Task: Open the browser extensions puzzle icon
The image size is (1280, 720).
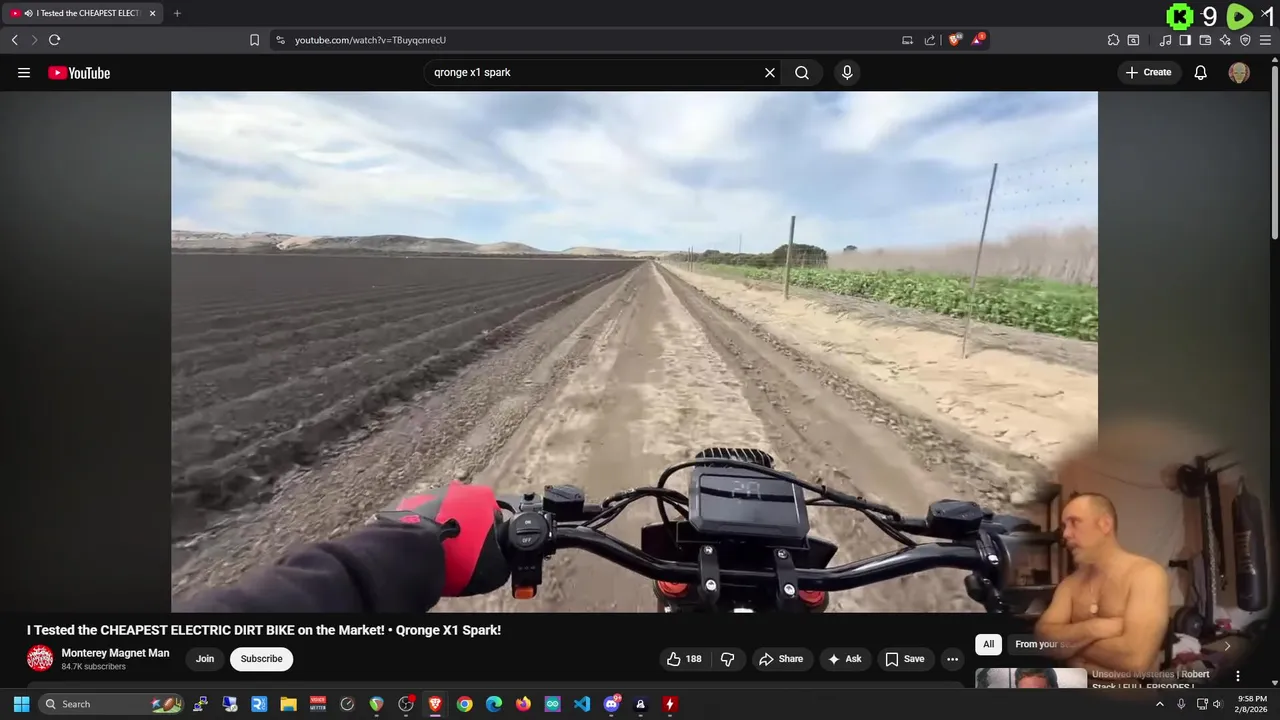Action: click(1113, 40)
